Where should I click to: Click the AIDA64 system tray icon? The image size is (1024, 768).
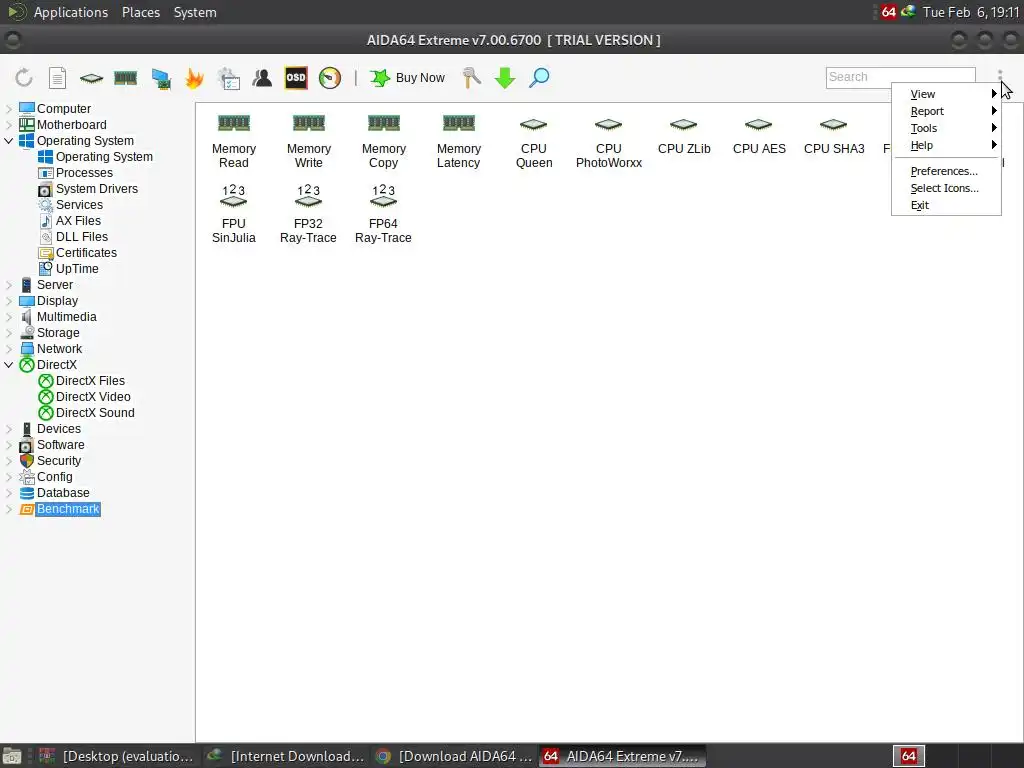coord(888,12)
